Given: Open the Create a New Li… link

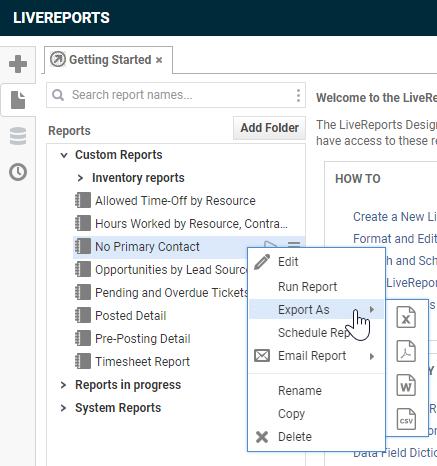Looking at the screenshot, I should tap(395, 217).
